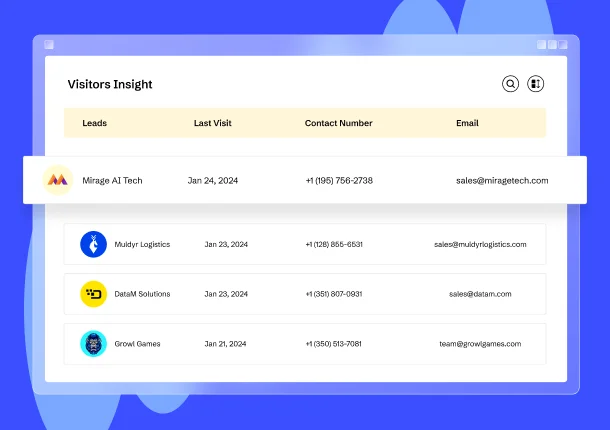Click phone number +1 (195) 756-2738
Image resolution: width=610 pixels, height=430 pixels.
[339, 181]
